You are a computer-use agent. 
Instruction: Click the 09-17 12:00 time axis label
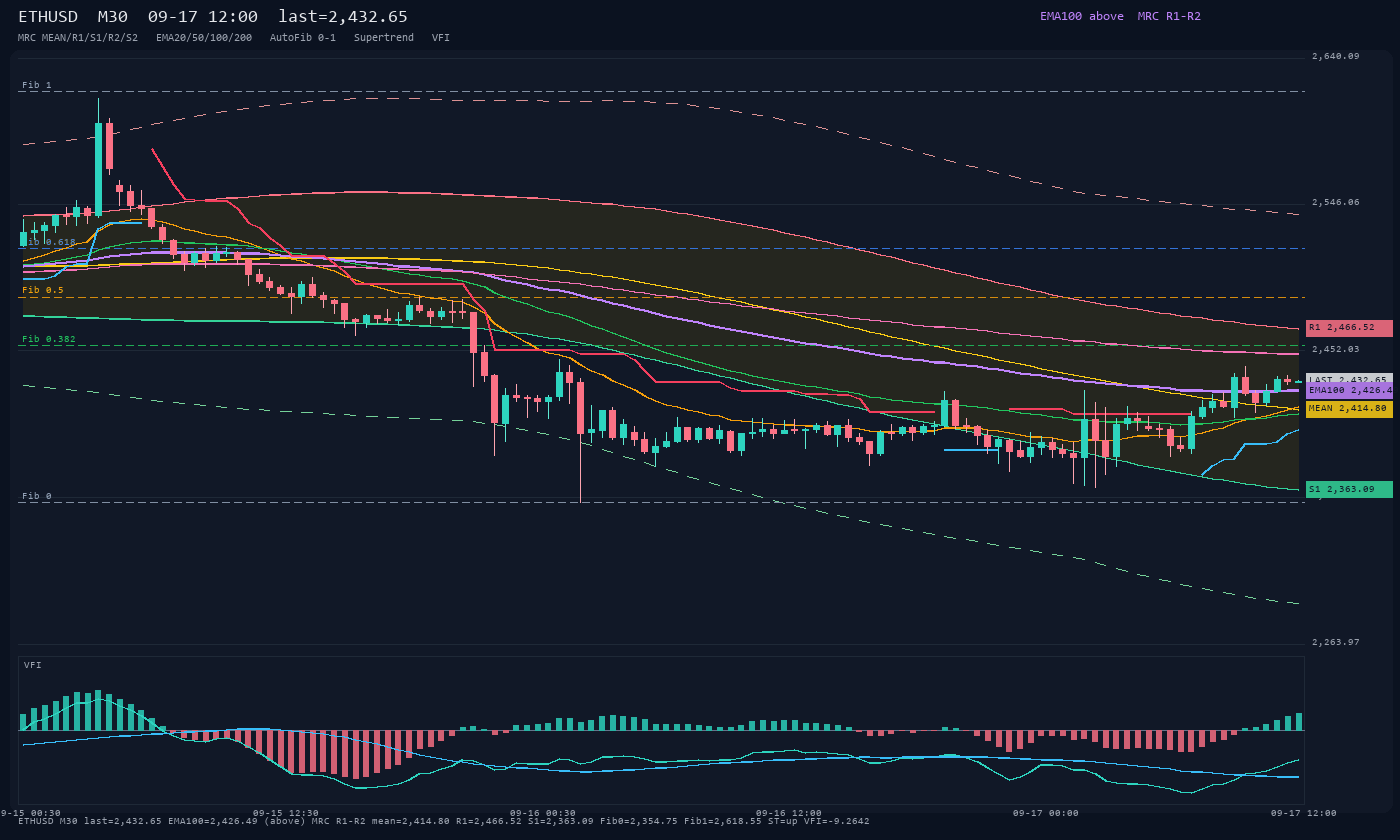pyautogui.click(x=1304, y=813)
